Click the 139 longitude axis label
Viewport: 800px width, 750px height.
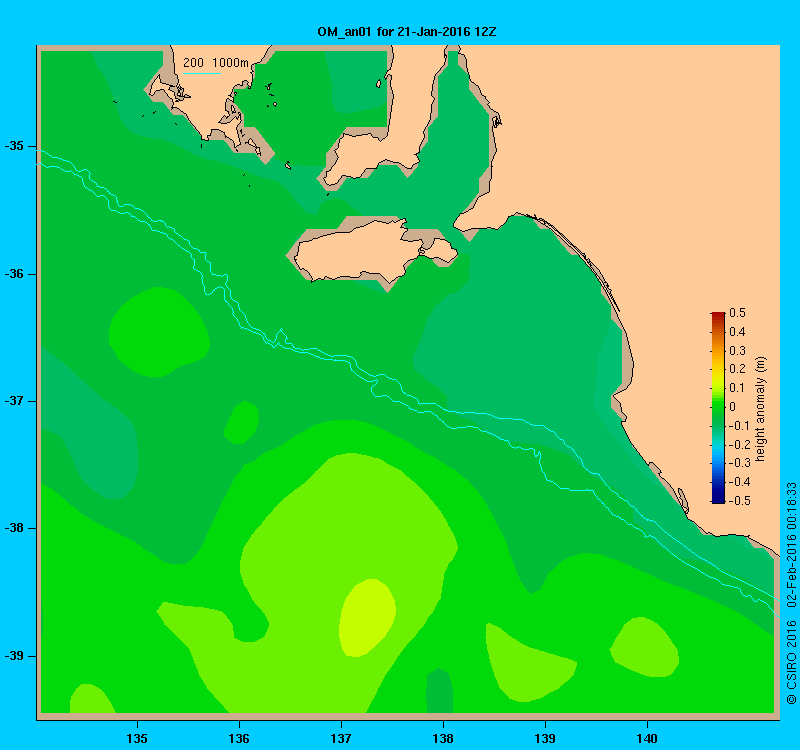[x=545, y=738]
